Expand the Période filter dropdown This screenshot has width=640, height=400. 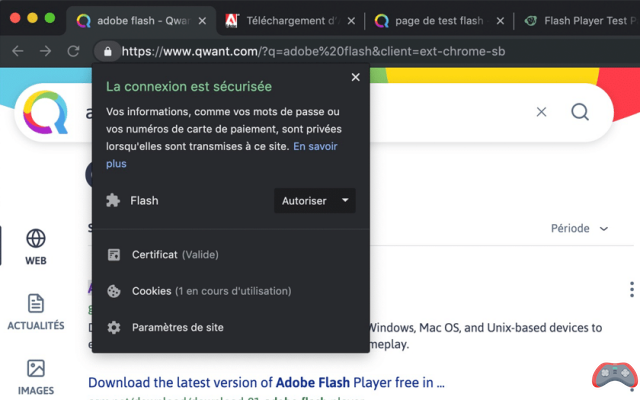tap(580, 228)
